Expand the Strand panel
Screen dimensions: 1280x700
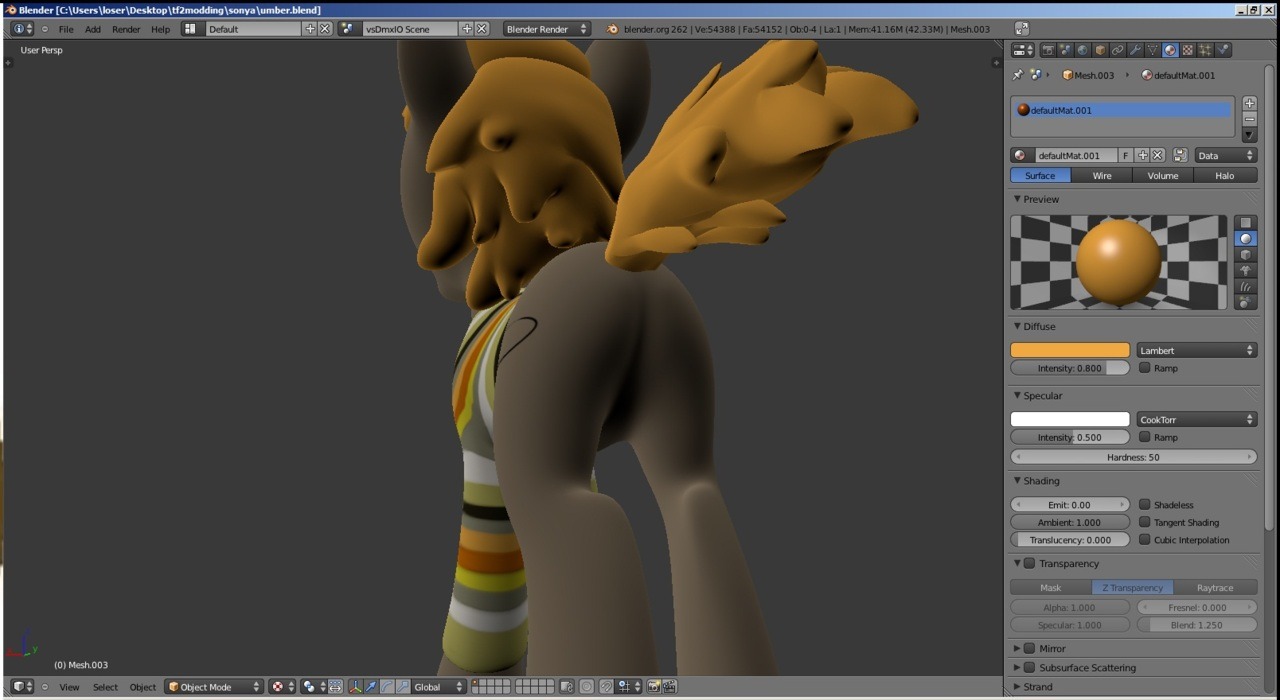point(1017,686)
